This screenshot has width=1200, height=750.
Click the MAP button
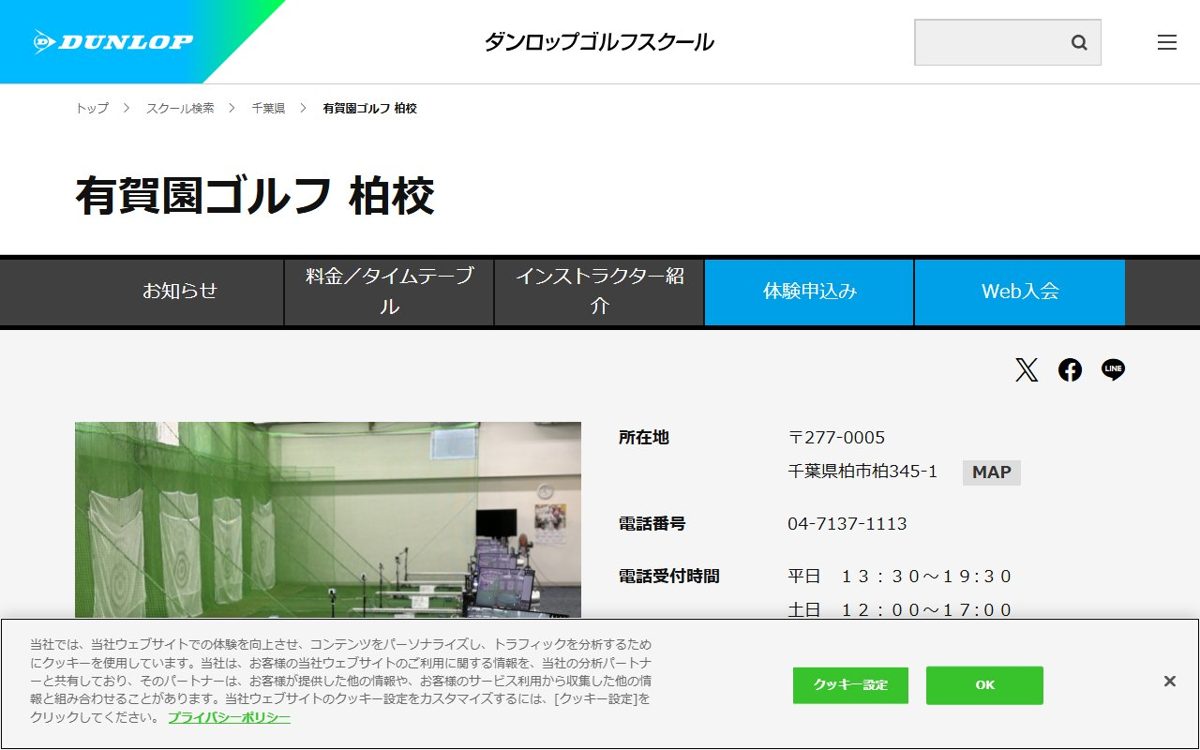click(x=992, y=472)
